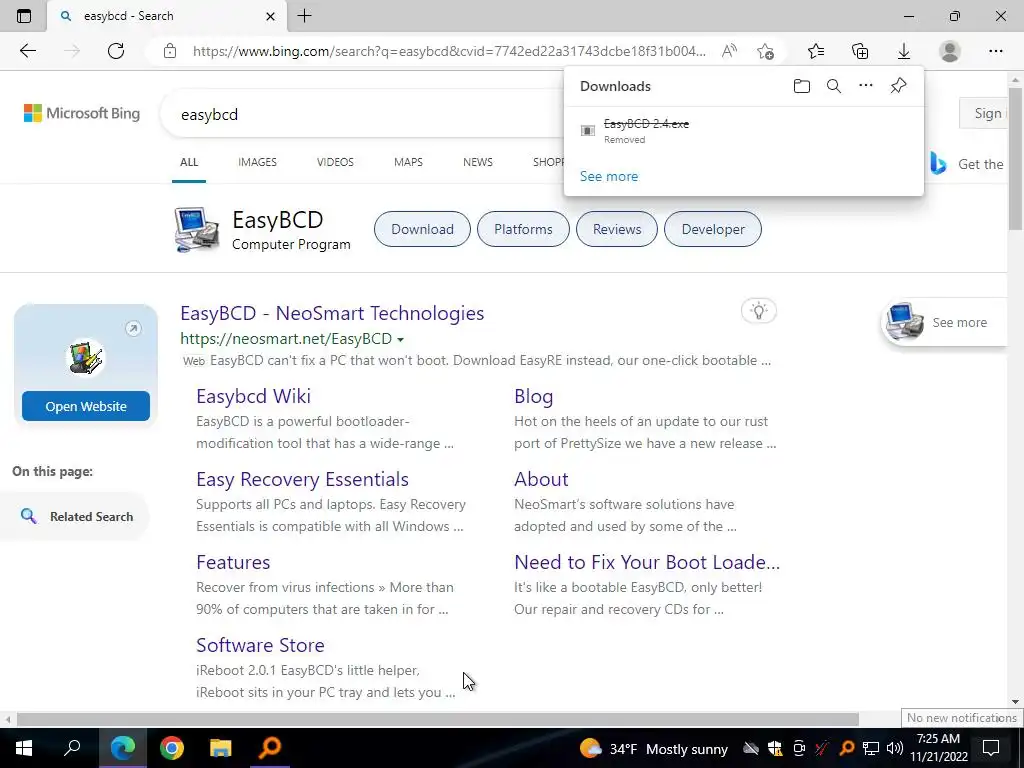
Task: Open Need to Fix Your Boot Loader link
Action: tap(647, 562)
